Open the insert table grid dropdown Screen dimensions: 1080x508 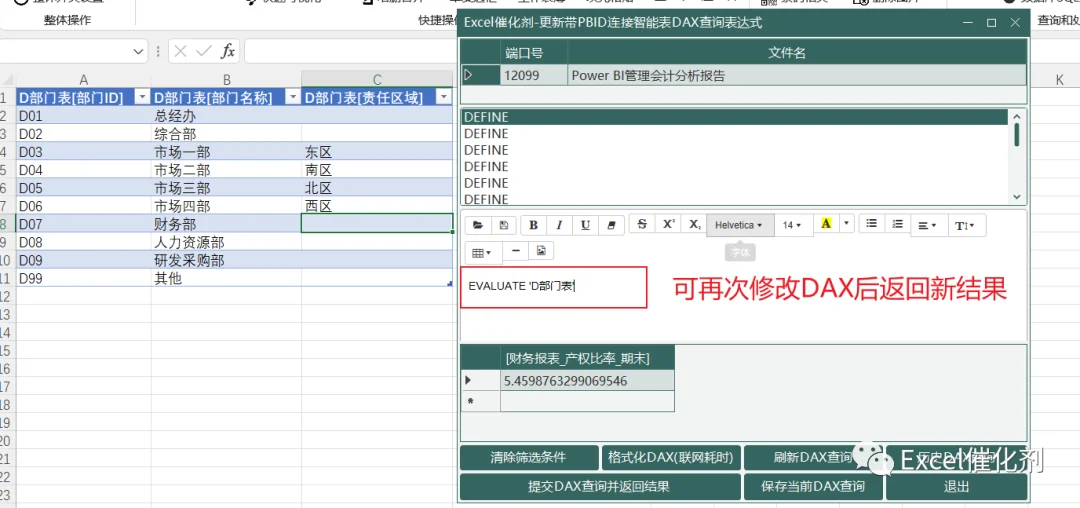[483, 253]
